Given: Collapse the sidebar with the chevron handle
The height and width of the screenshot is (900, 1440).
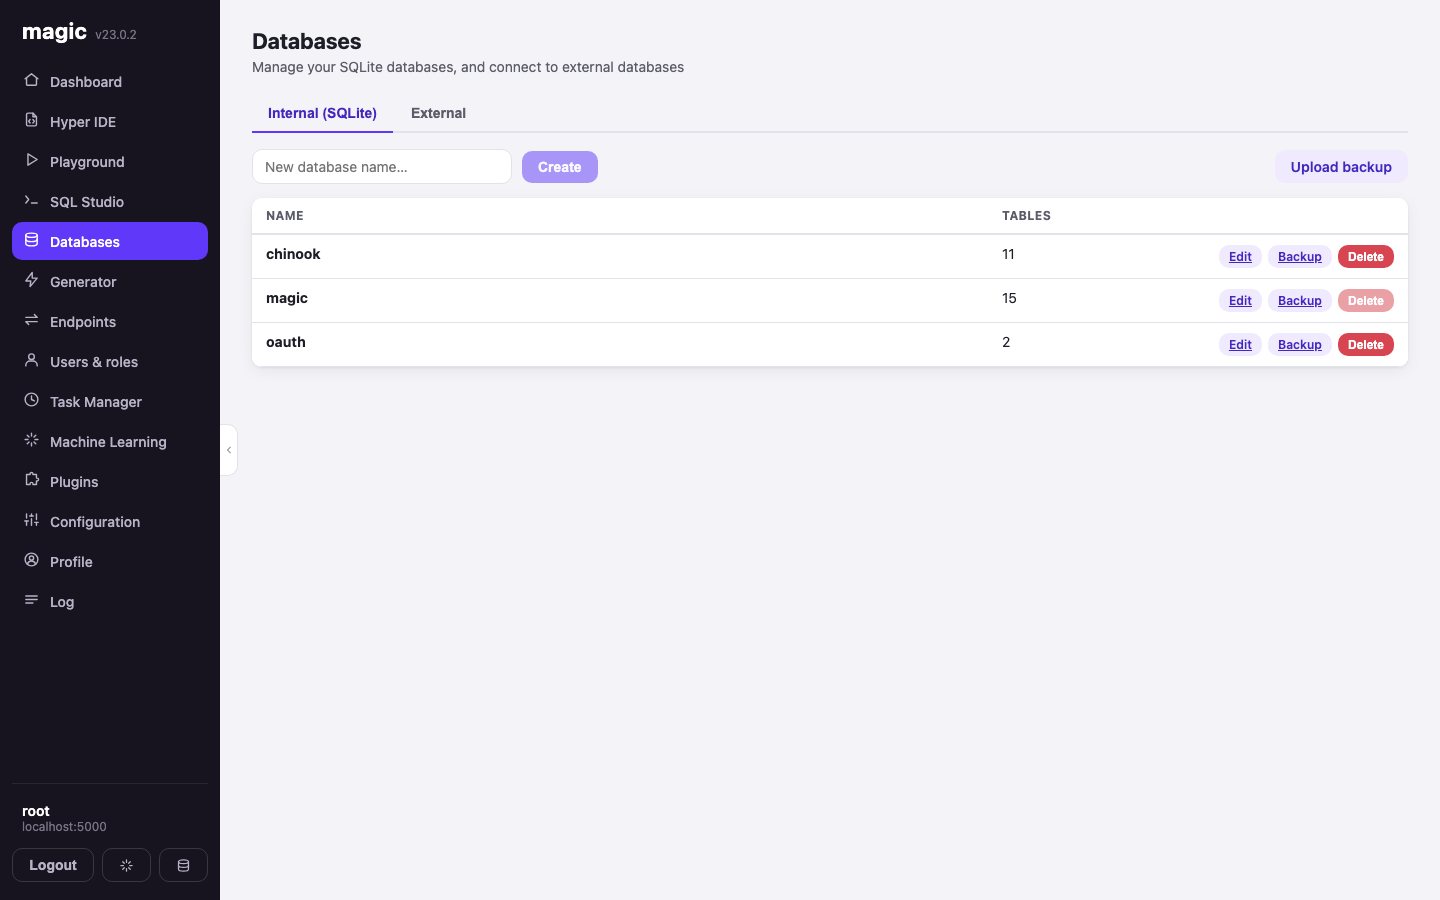Looking at the screenshot, I should pos(229,450).
